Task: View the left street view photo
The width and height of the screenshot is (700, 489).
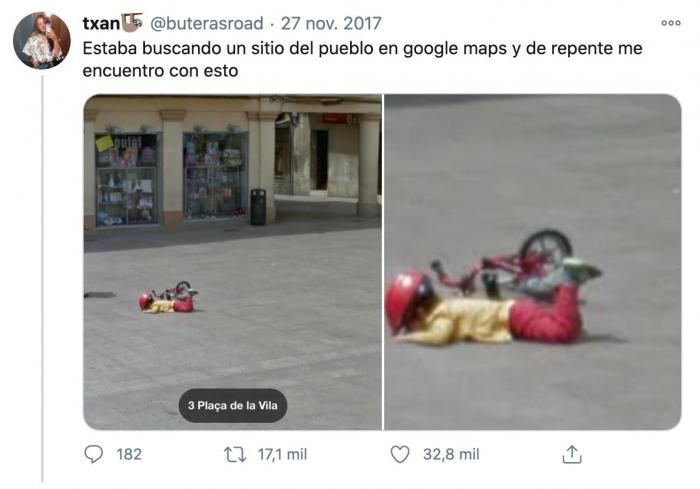Action: [x=233, y=262]
